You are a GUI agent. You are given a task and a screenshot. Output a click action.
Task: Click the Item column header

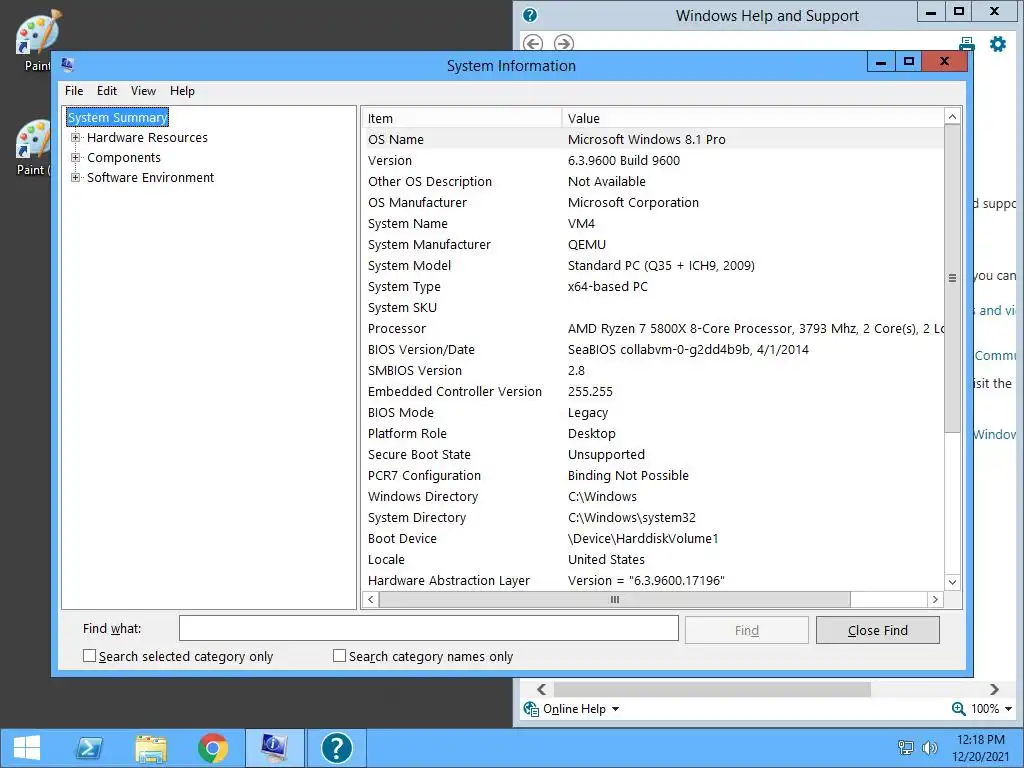click(x=462, y=118)
